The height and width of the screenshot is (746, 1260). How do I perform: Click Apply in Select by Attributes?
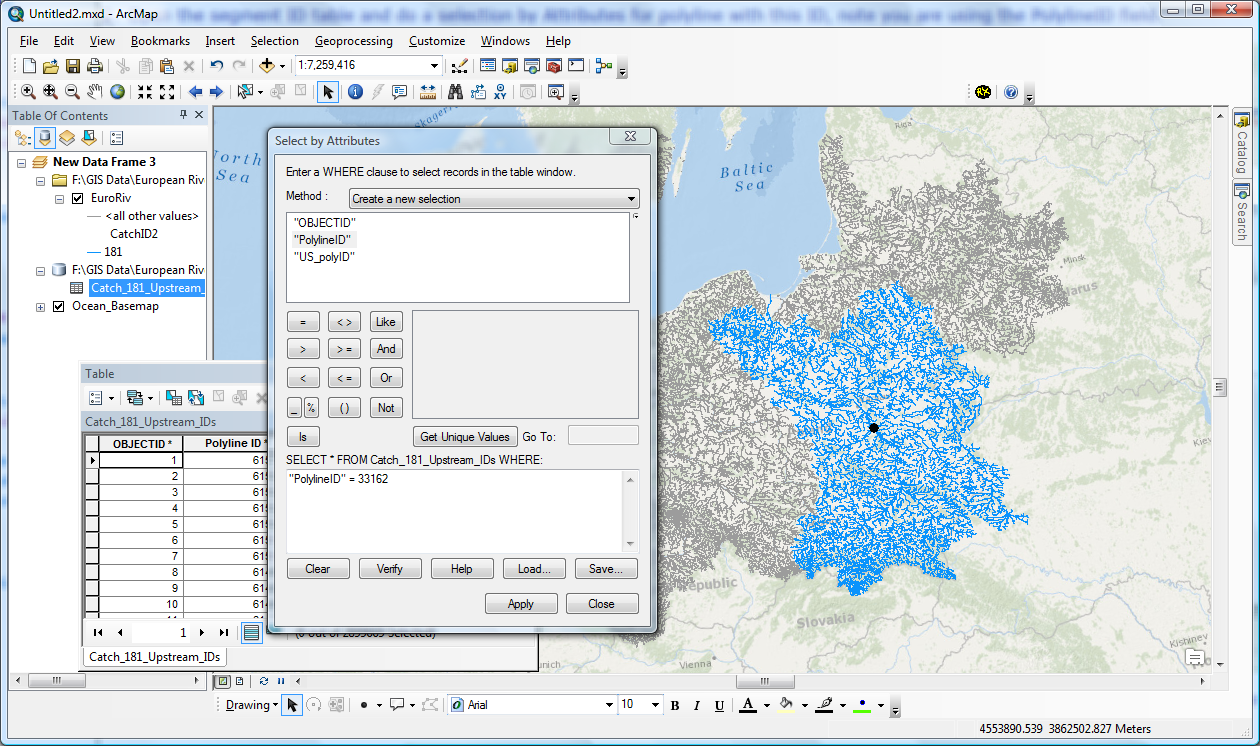[x=521, y=604]
